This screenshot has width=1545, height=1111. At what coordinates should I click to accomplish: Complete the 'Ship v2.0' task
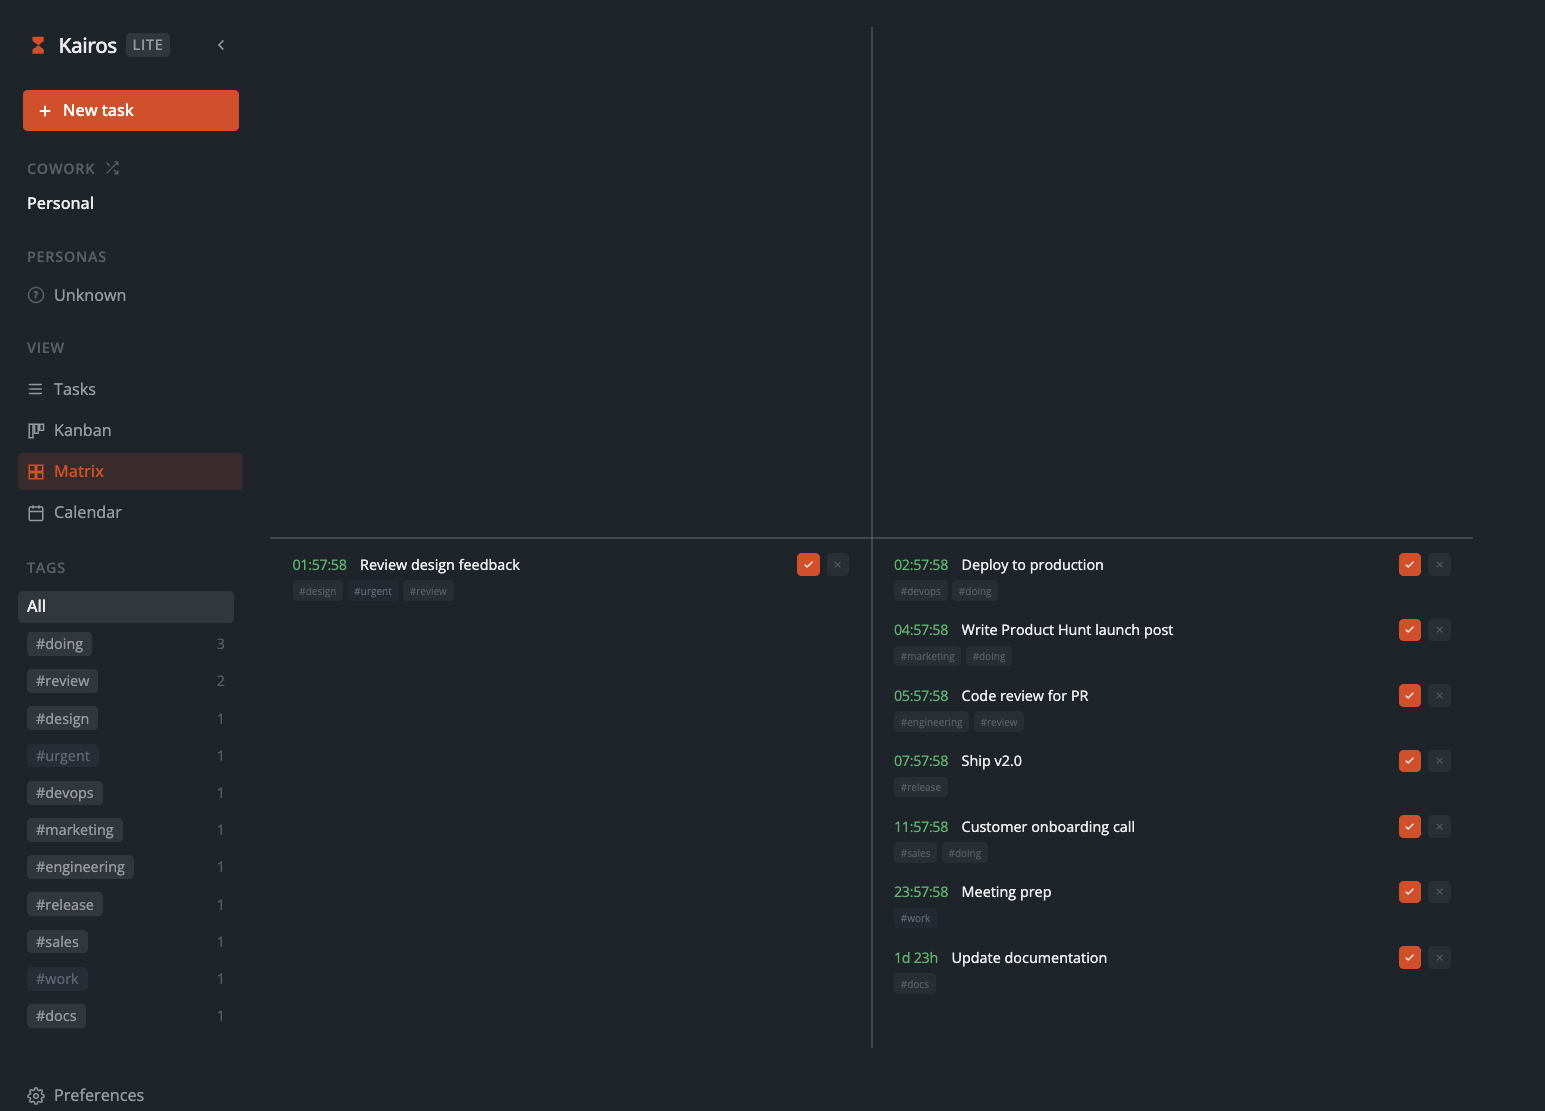(x=1409, y=760)
